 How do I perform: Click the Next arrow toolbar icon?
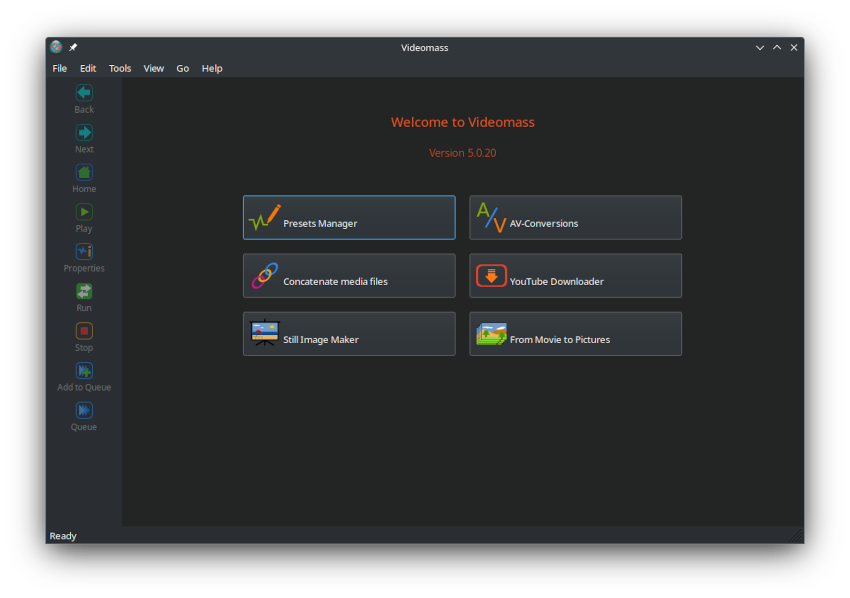tap(84, 132)
